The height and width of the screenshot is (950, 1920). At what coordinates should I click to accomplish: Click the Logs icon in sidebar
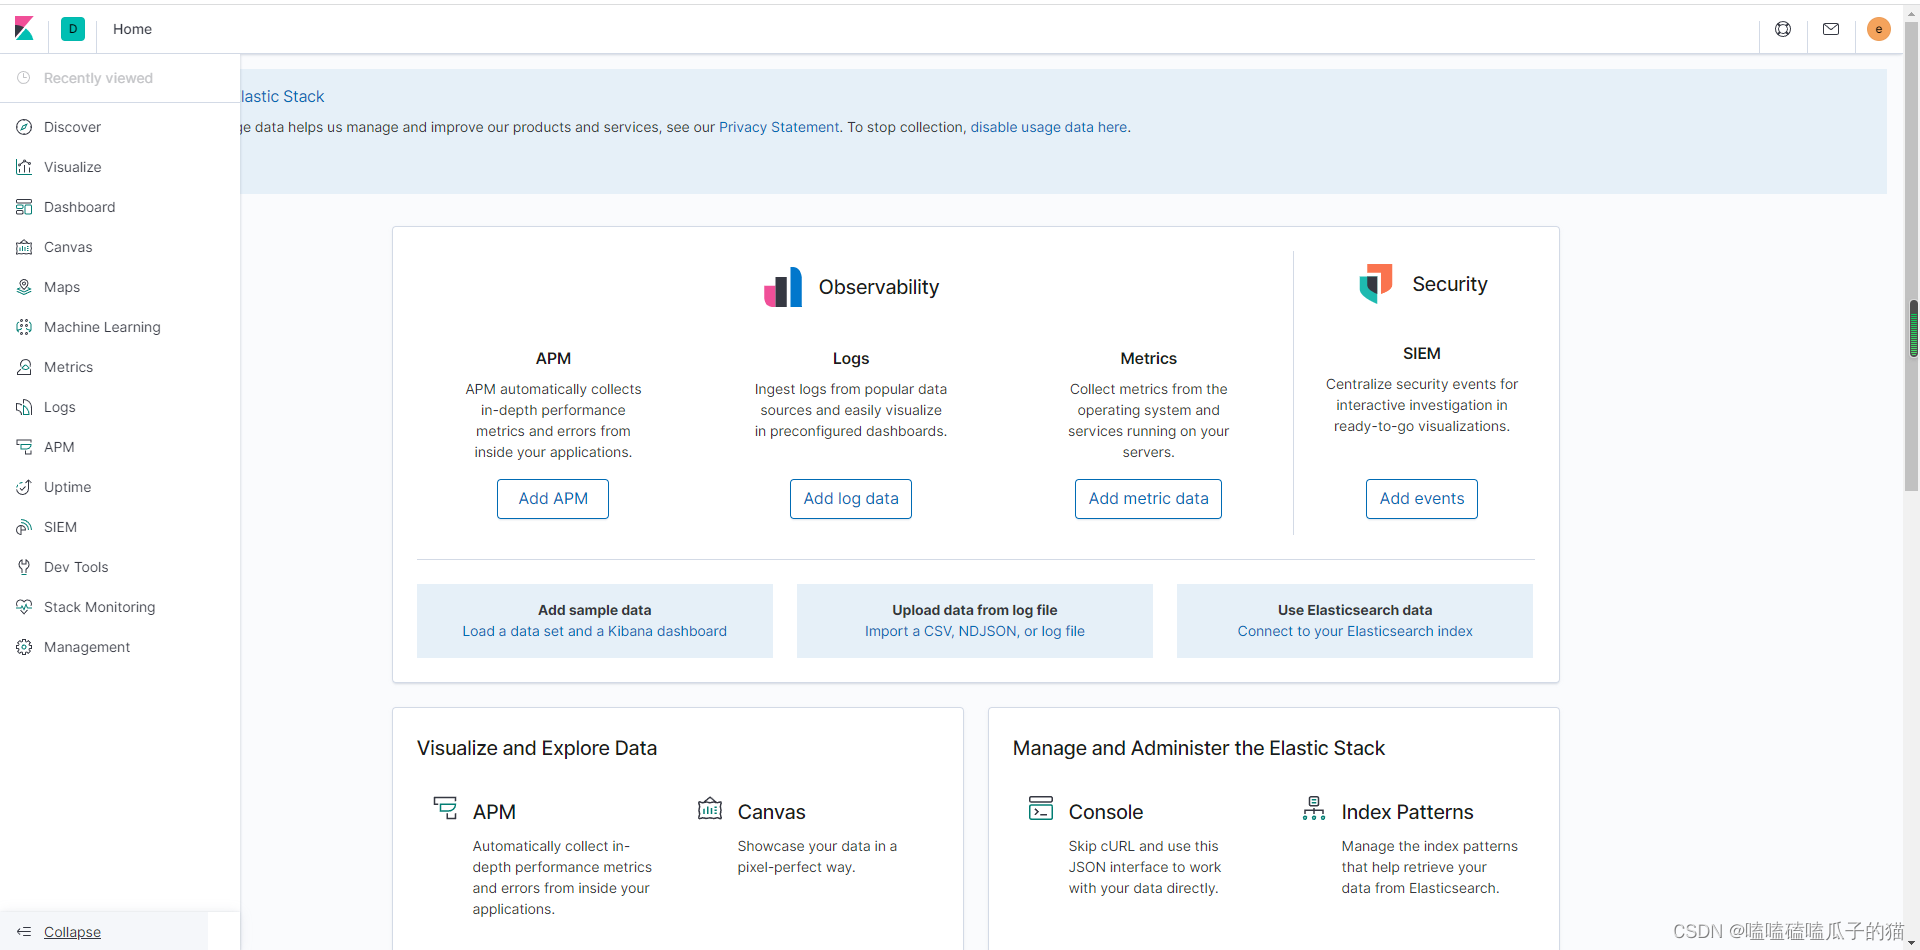[24, 407]
